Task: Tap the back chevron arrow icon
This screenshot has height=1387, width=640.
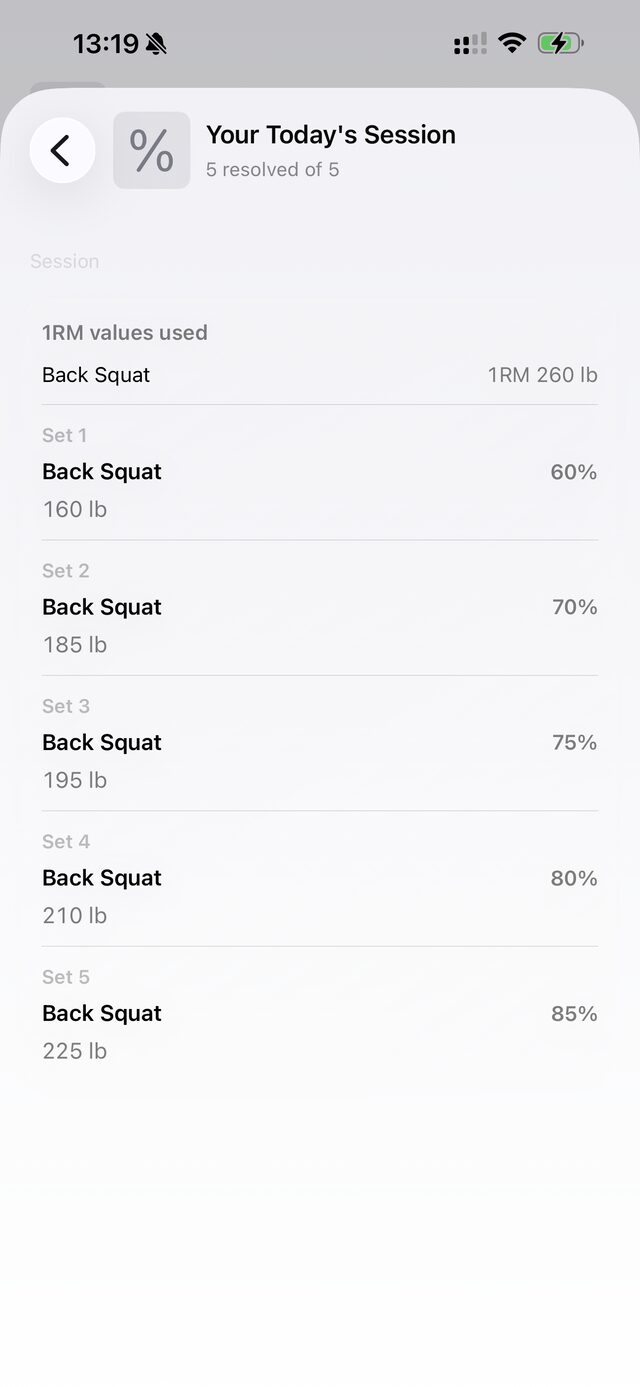Action: click(x=62, y=150)
